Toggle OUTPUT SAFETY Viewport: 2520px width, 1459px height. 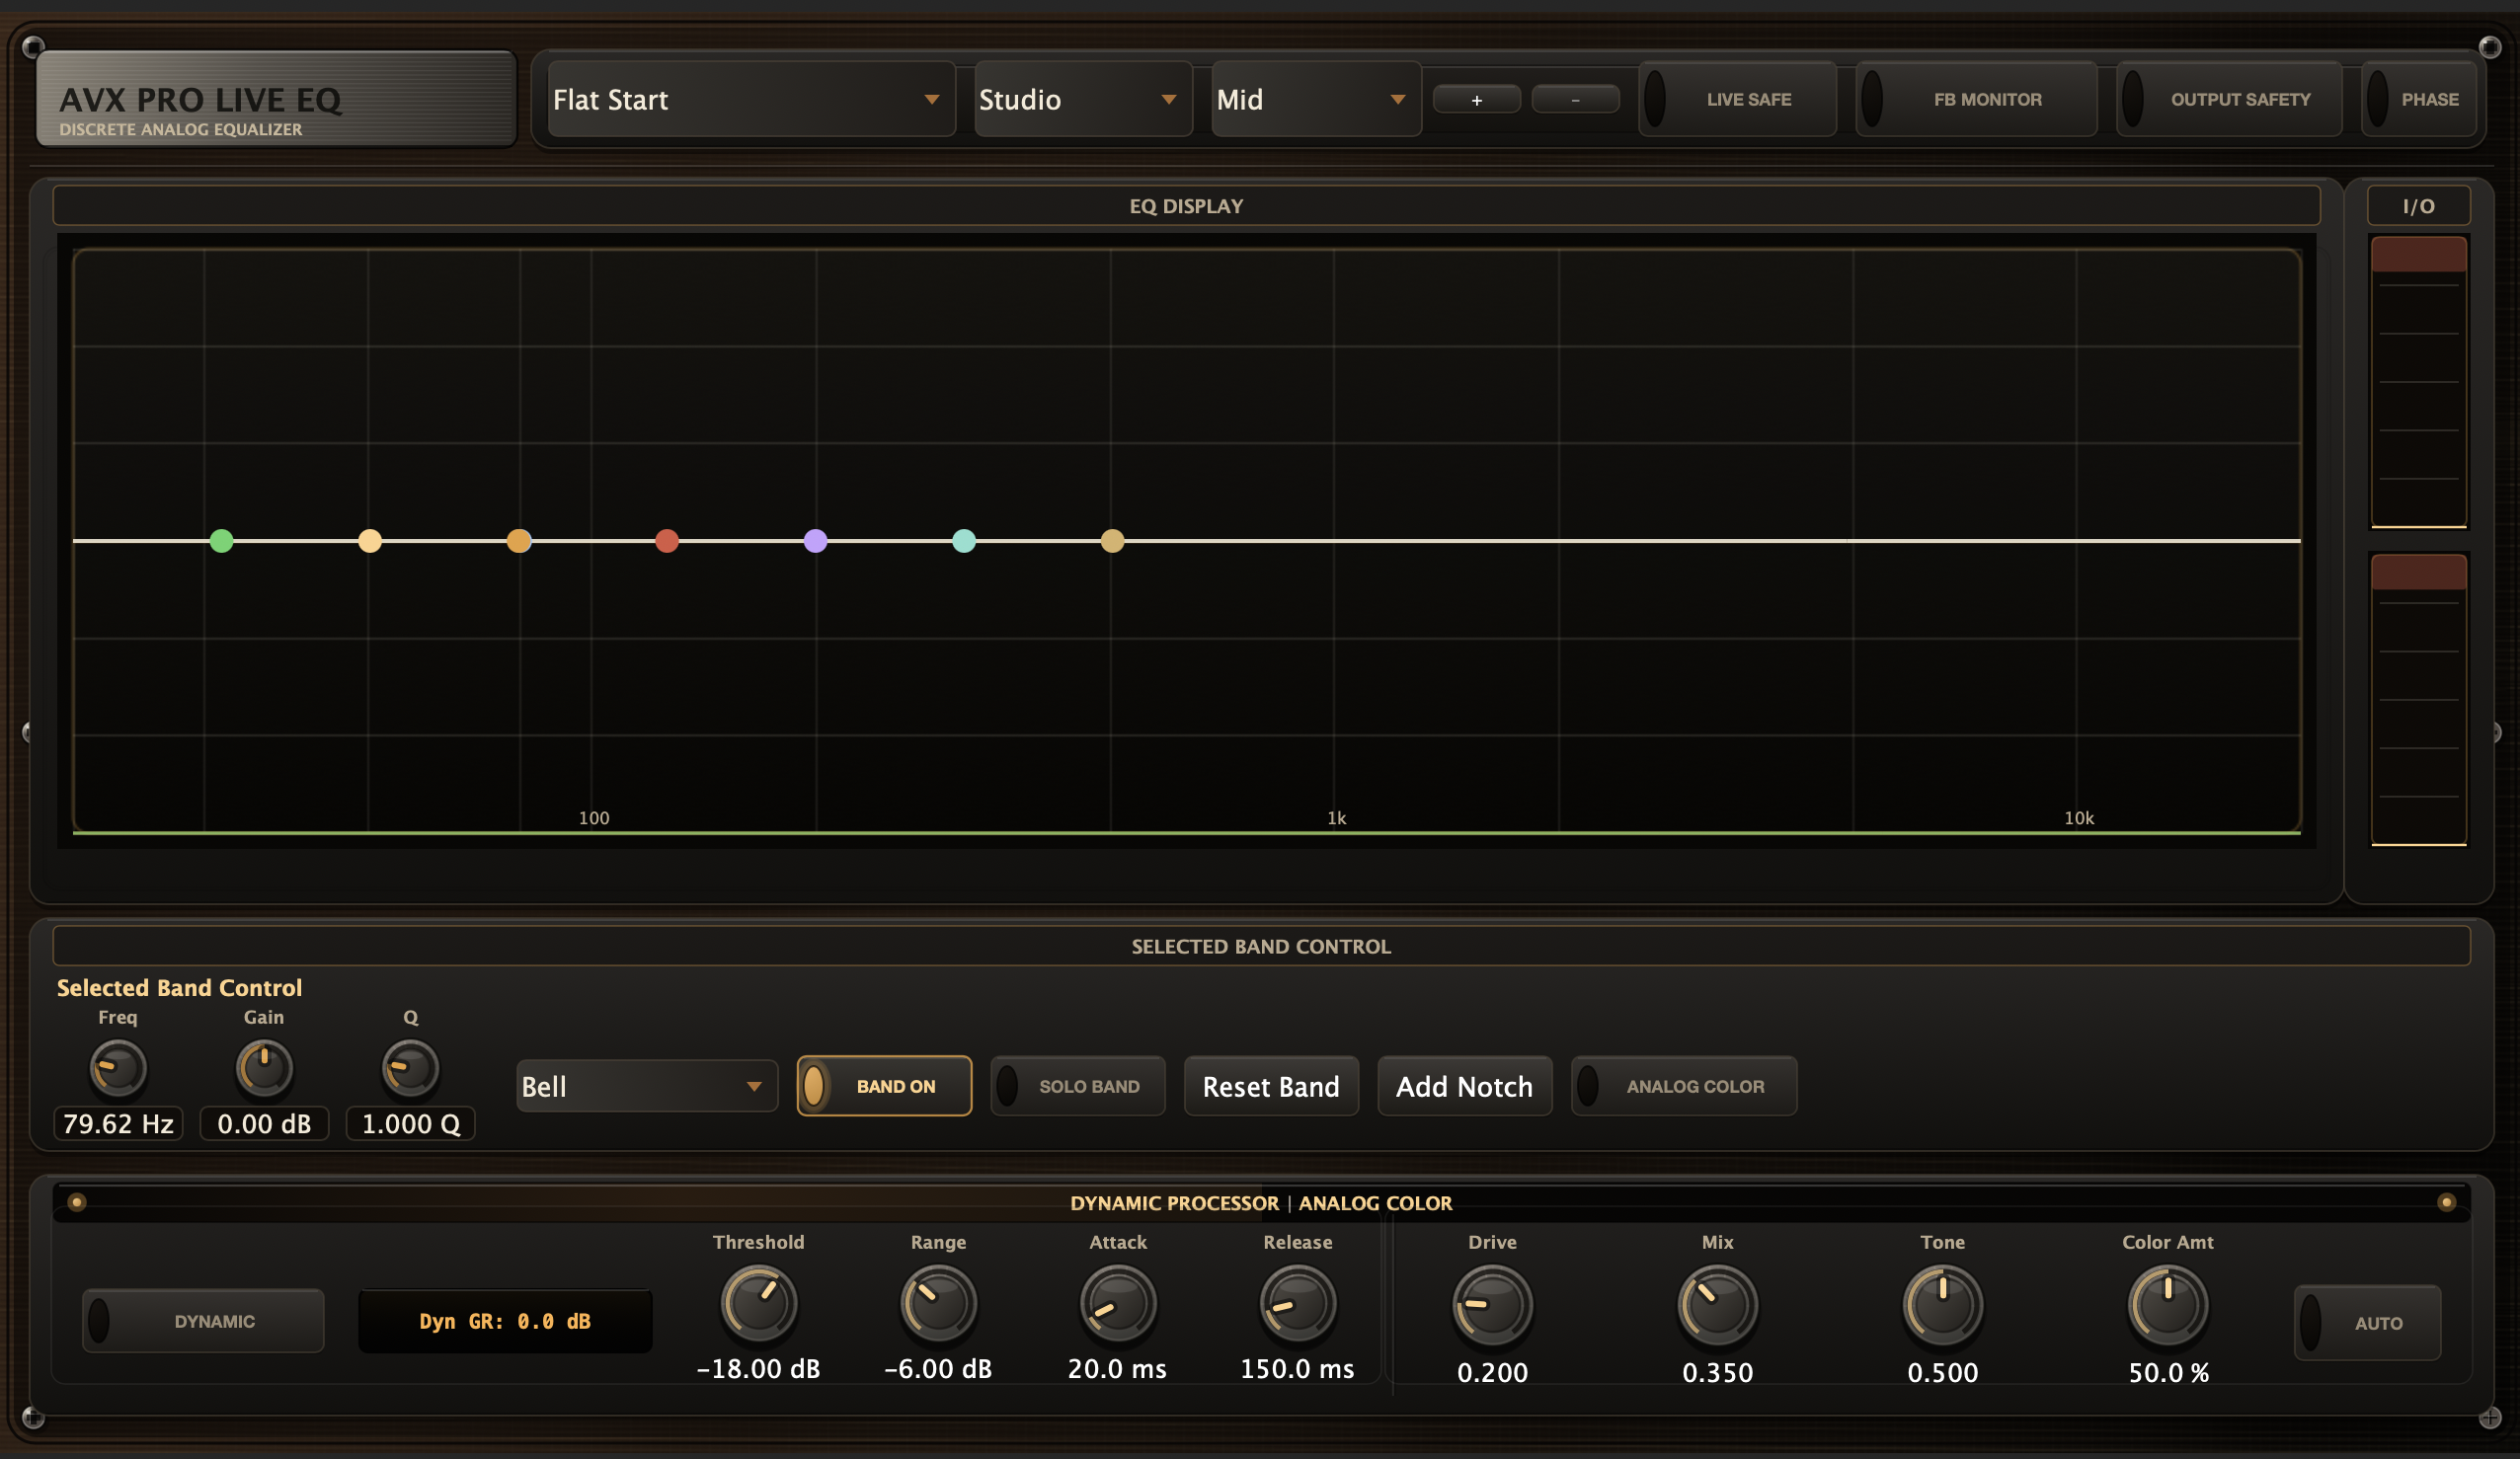point(2229,99)
